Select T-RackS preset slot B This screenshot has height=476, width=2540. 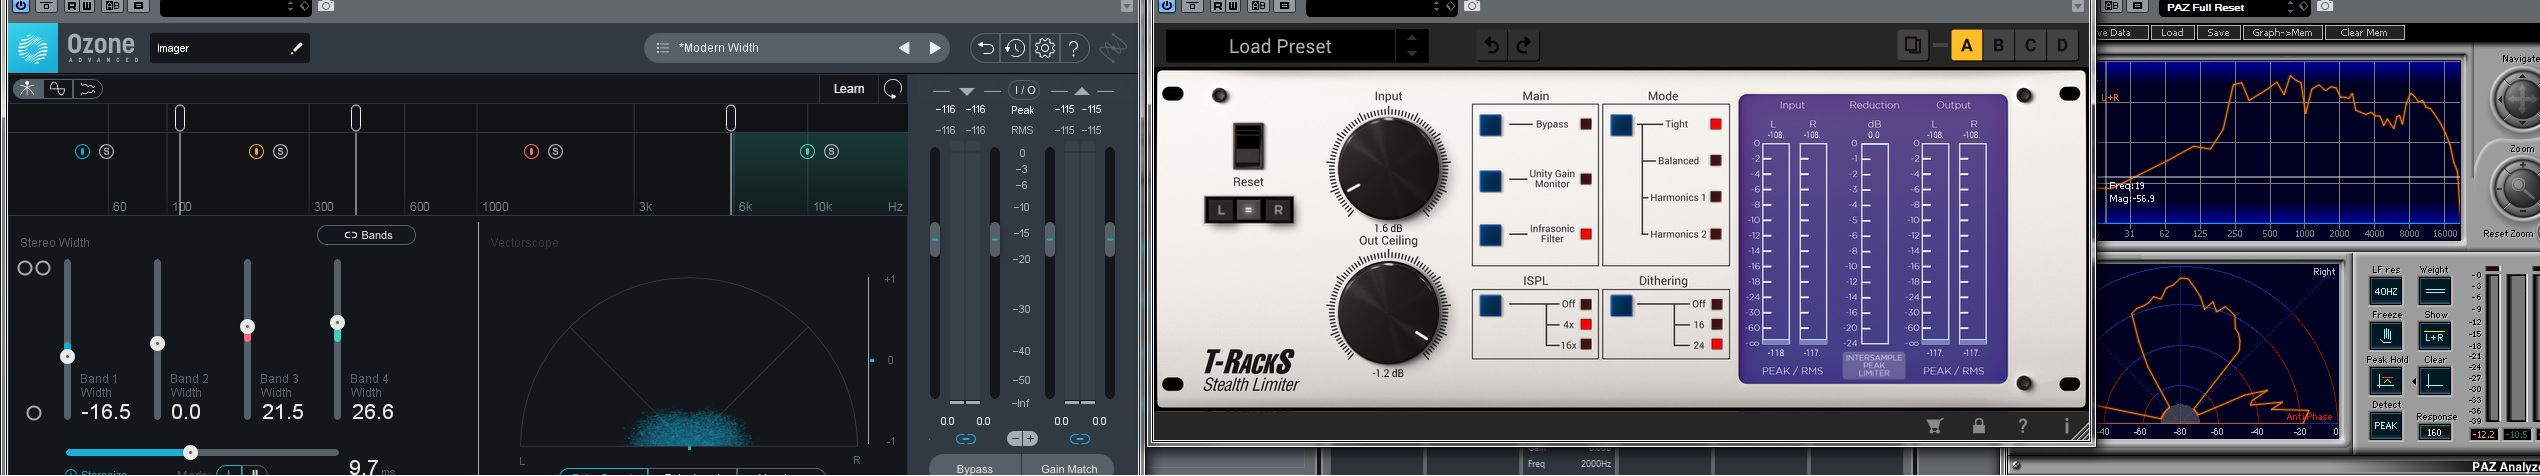1998,46
